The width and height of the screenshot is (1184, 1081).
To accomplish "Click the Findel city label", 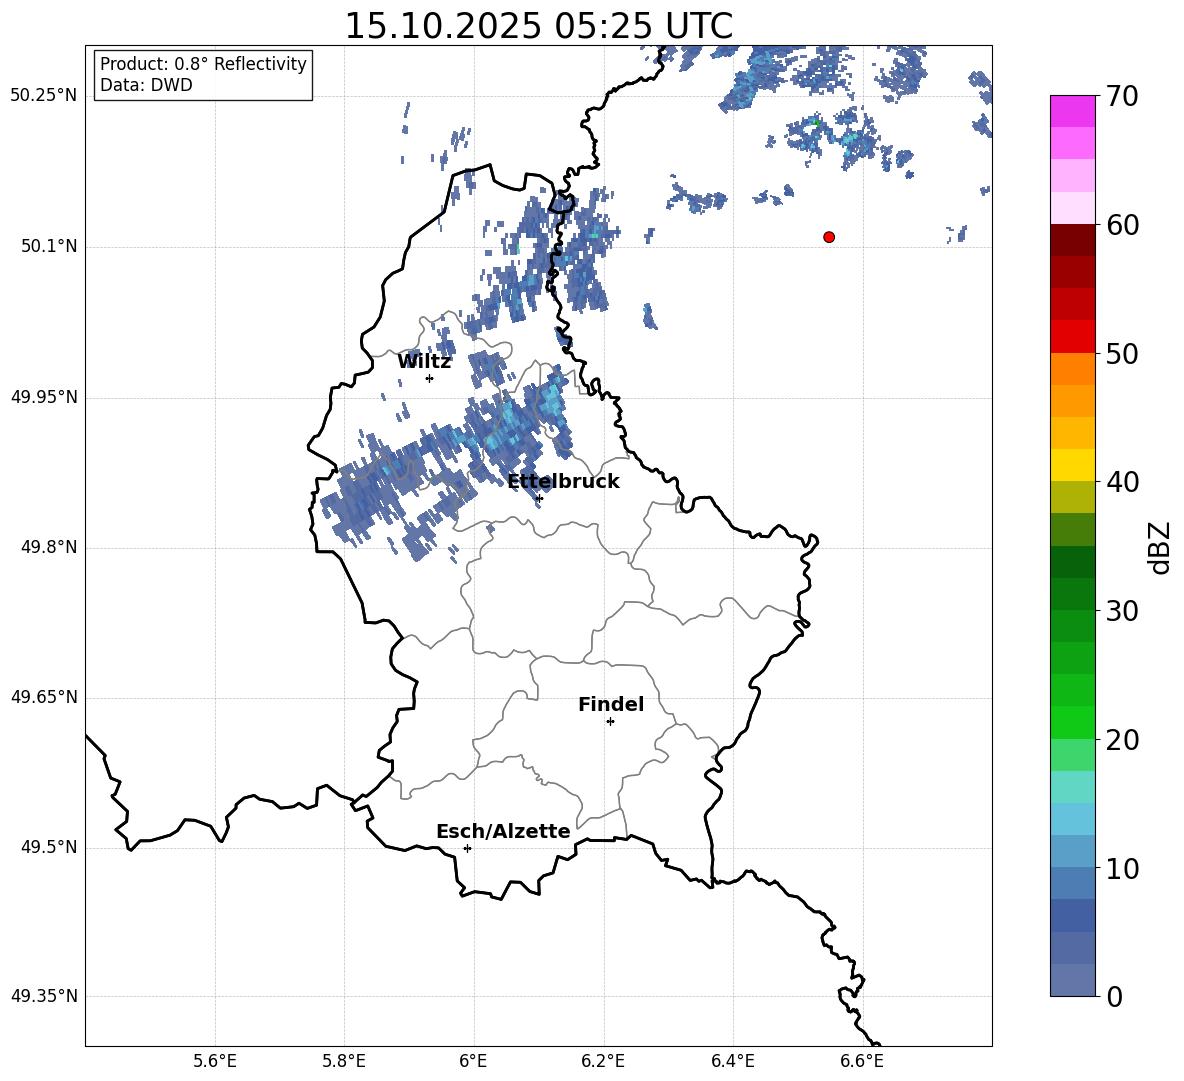I will point(611,704).
